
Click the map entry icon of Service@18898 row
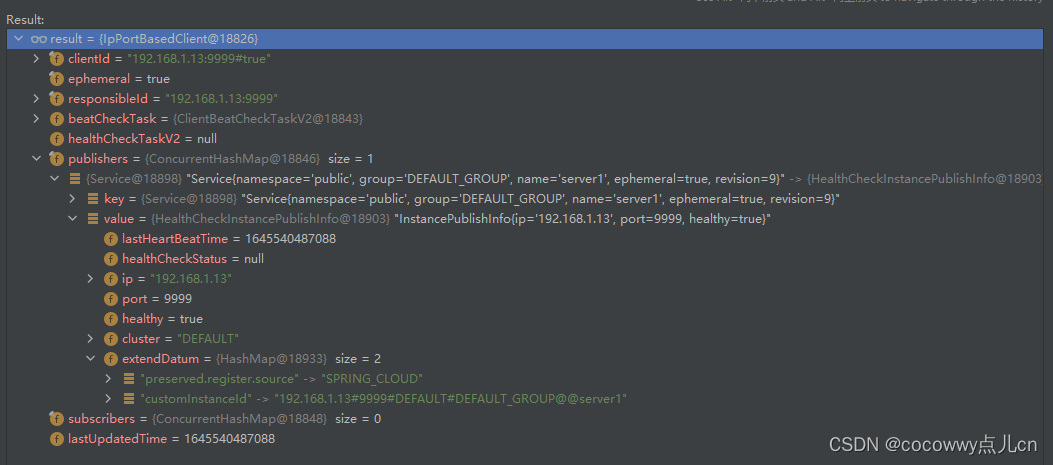tap(75, 179)
